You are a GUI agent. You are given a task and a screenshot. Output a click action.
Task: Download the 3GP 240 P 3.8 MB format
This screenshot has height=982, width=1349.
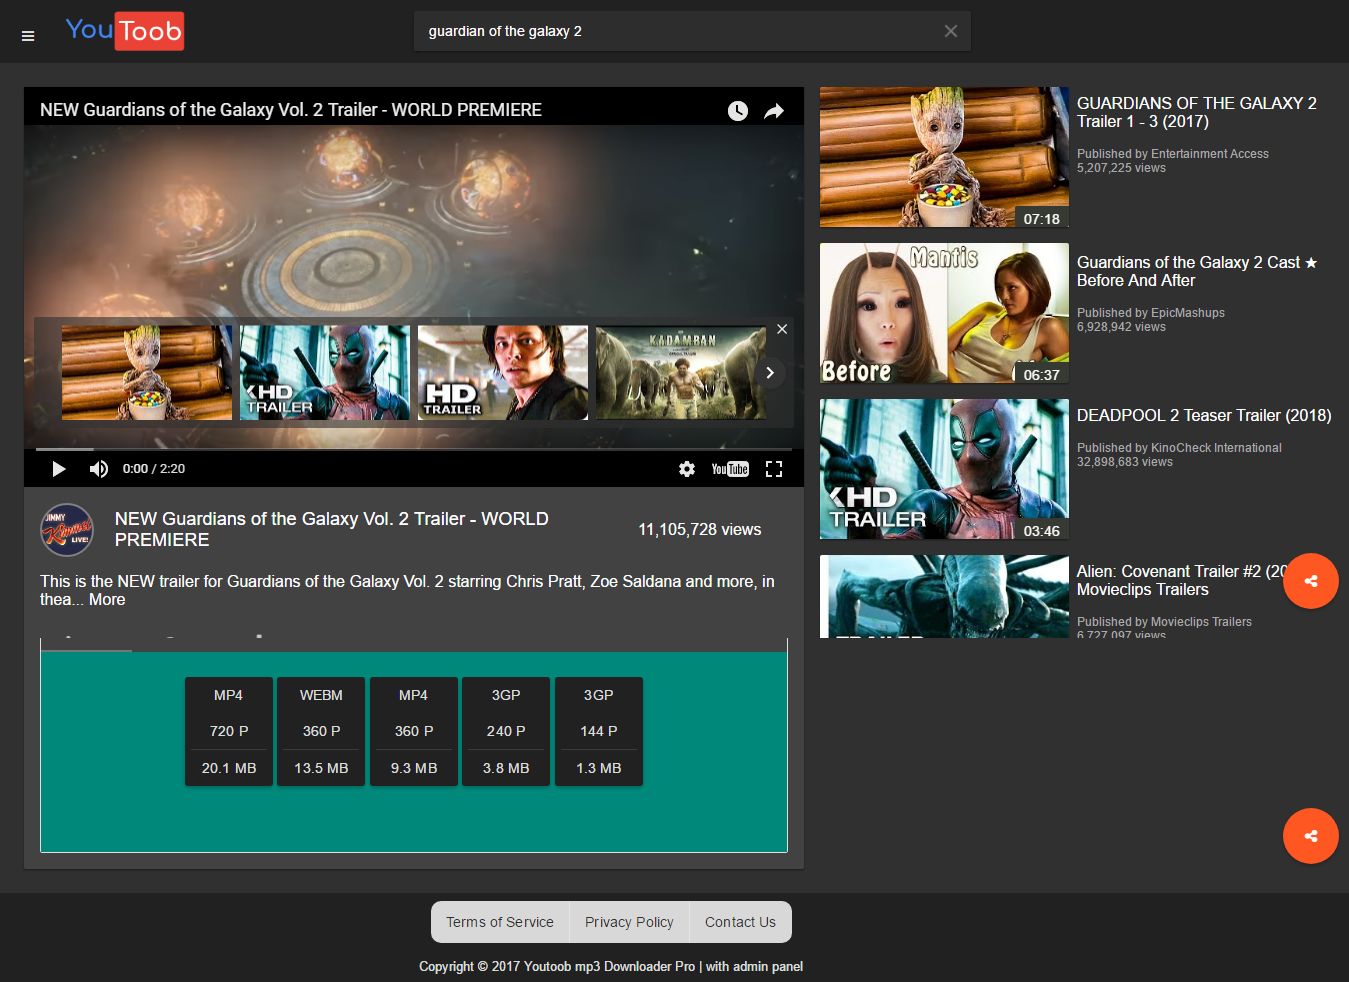coord(506,731)
